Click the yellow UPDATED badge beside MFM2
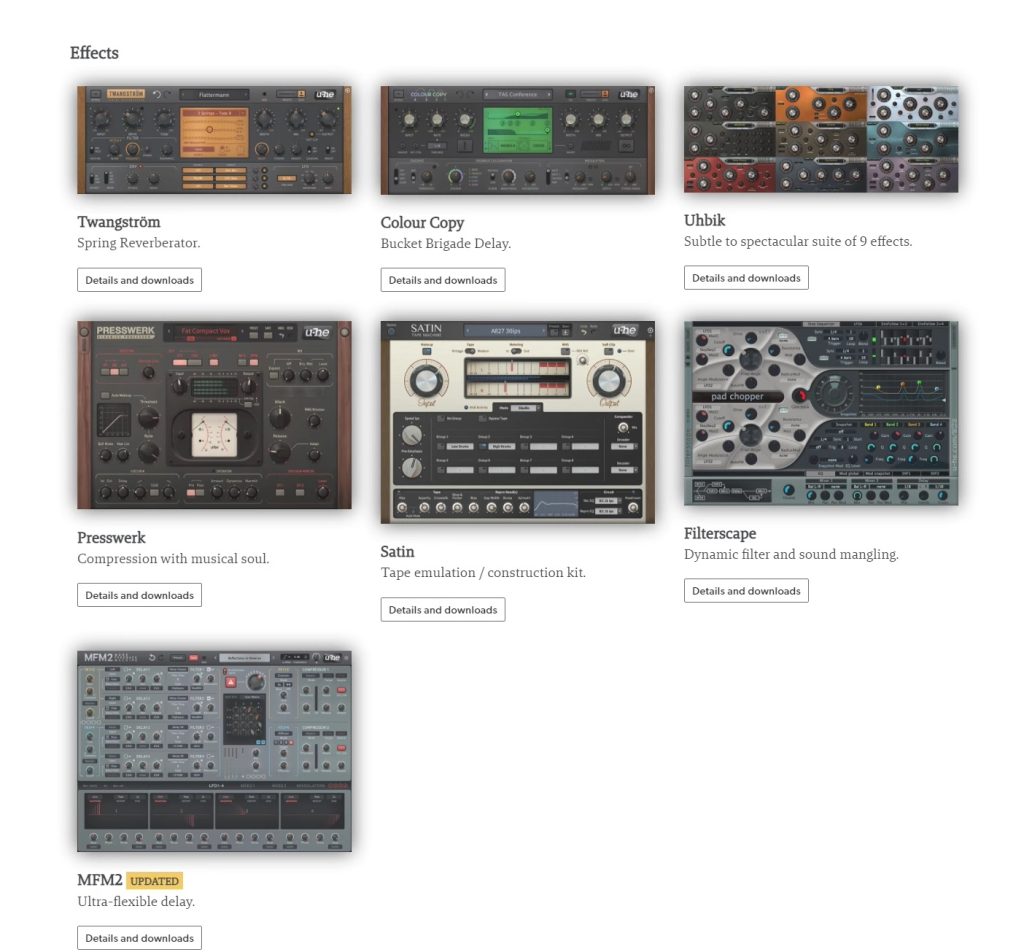 pyautogui.click(x=155, y=881)
